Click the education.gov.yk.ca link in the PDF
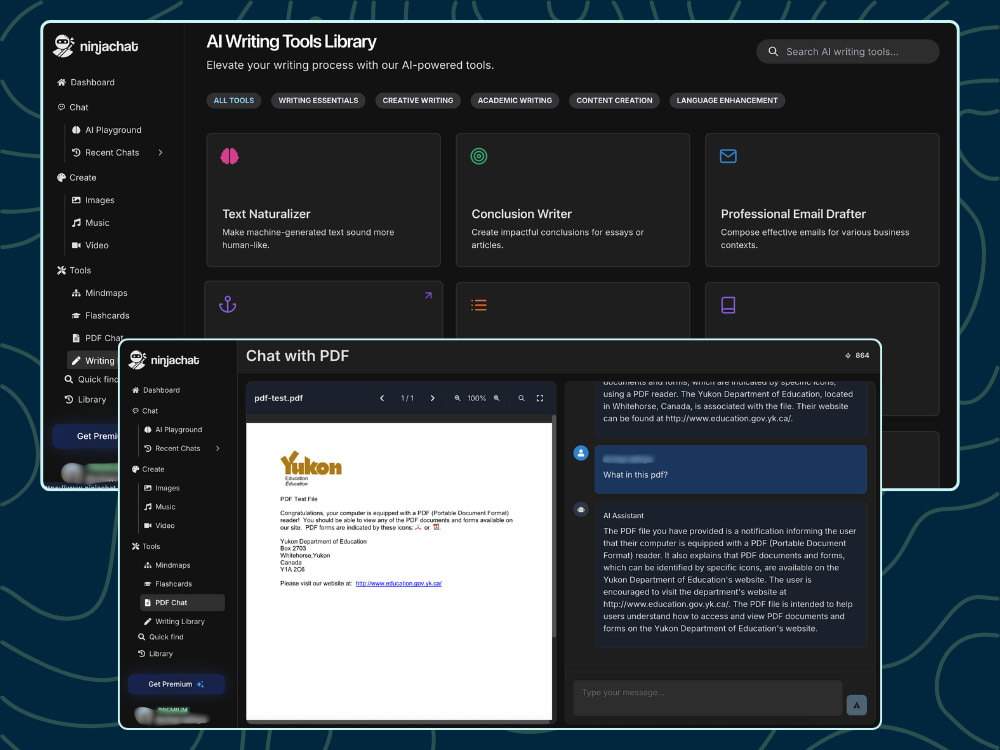 pyautogui.click(x=399, y=584)
